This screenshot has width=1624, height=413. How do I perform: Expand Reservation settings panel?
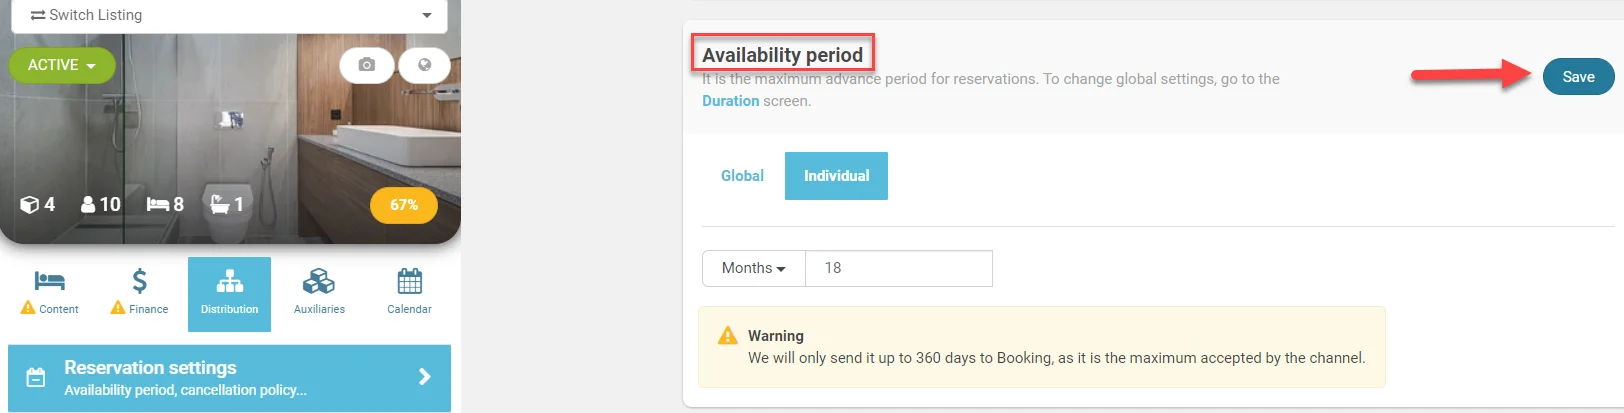(229, 378)
